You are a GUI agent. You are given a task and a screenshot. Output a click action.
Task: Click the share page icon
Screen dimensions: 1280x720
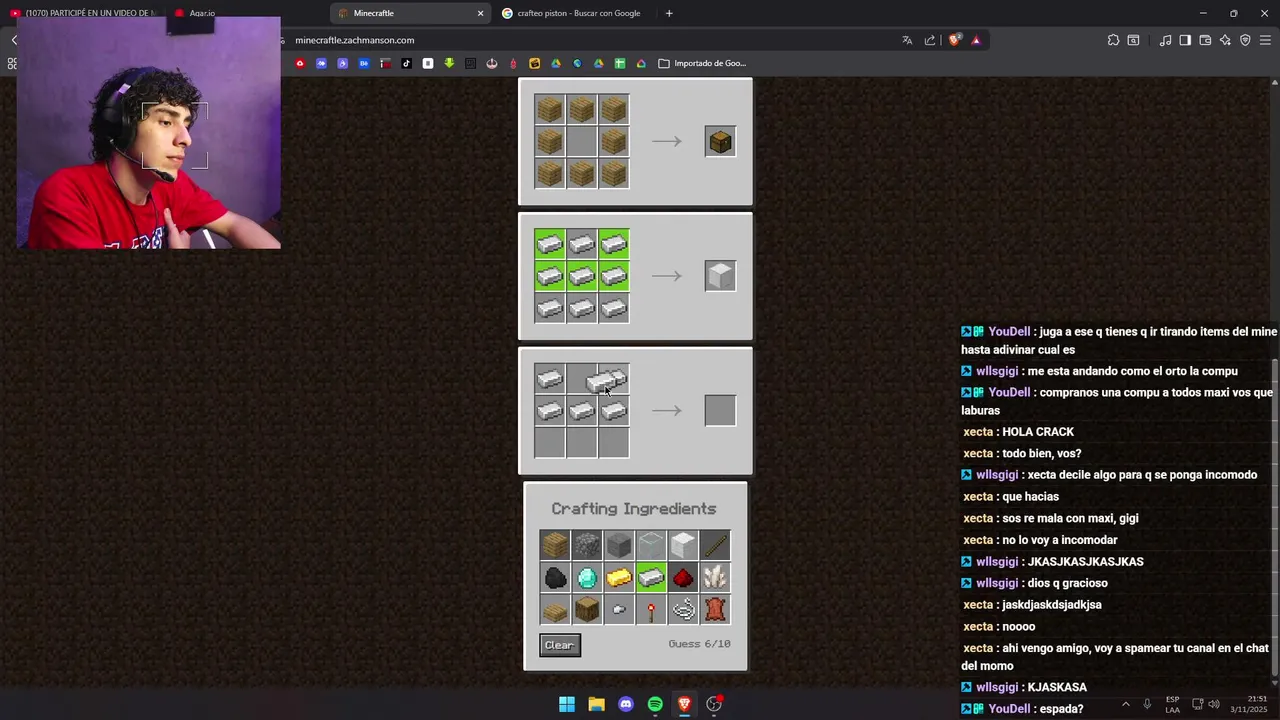[930, 40]
